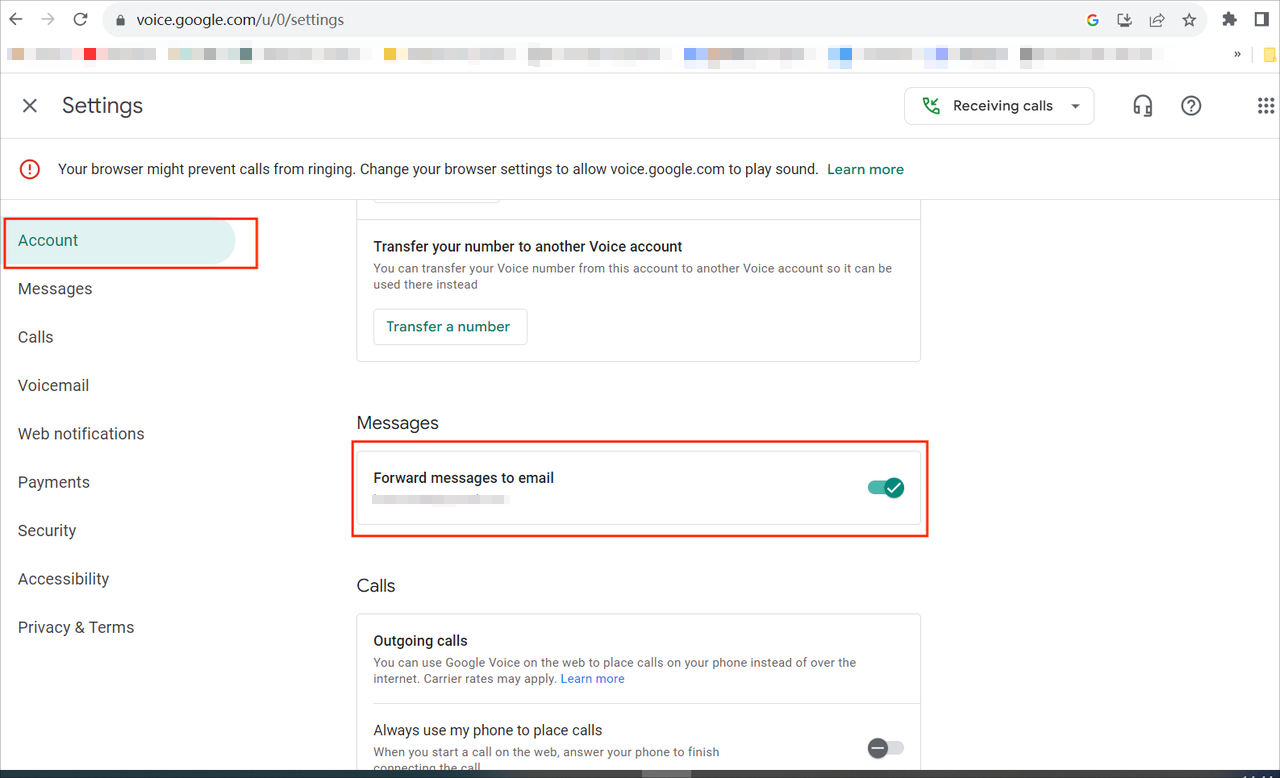Select Messages in the settings sidebar

[55, 289]
